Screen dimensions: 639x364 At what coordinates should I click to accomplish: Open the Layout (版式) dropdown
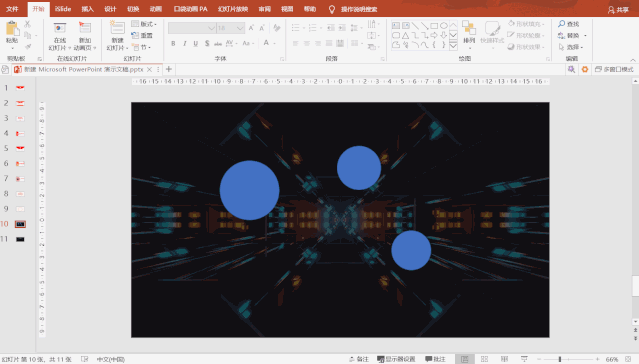tap(144, 24)
